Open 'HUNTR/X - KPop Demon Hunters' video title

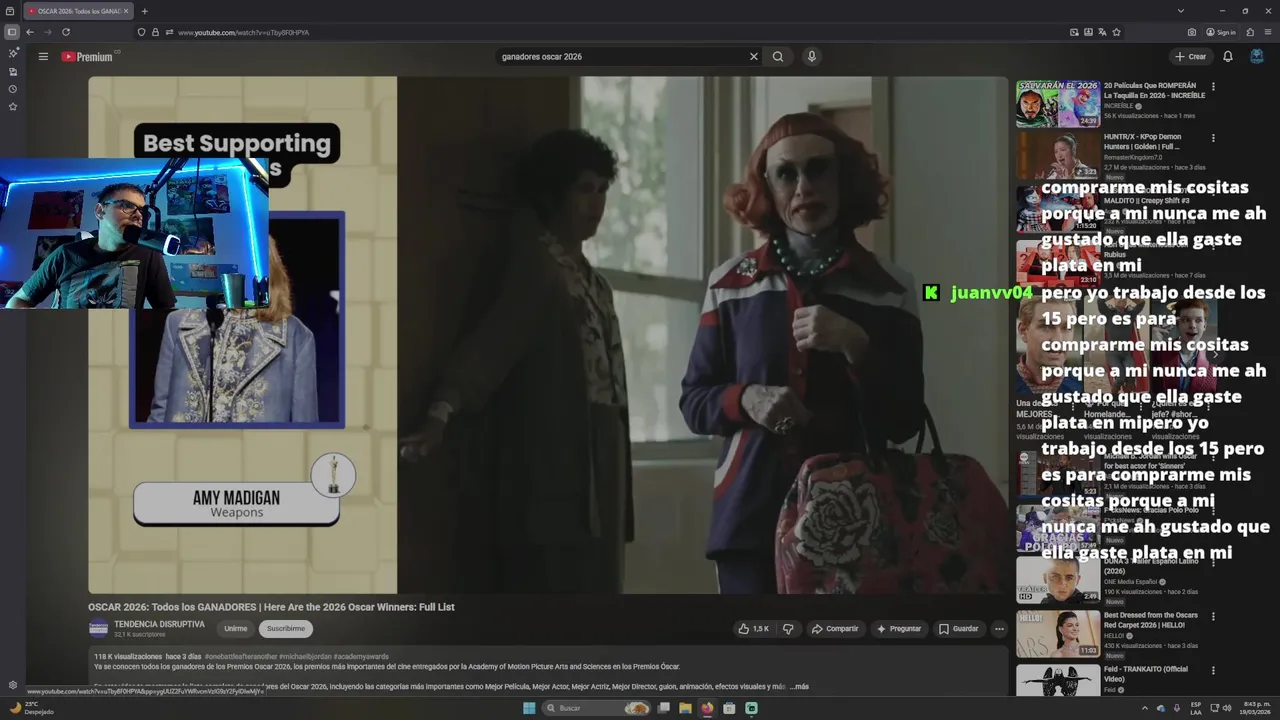click(1142, 142)
